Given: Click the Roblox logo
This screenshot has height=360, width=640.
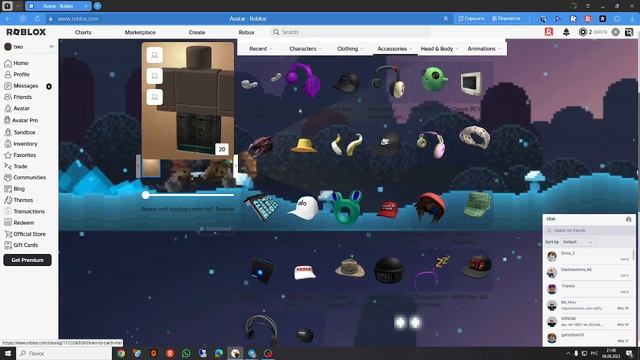Looking at the screenshot, I should click(x=26, y=32).
